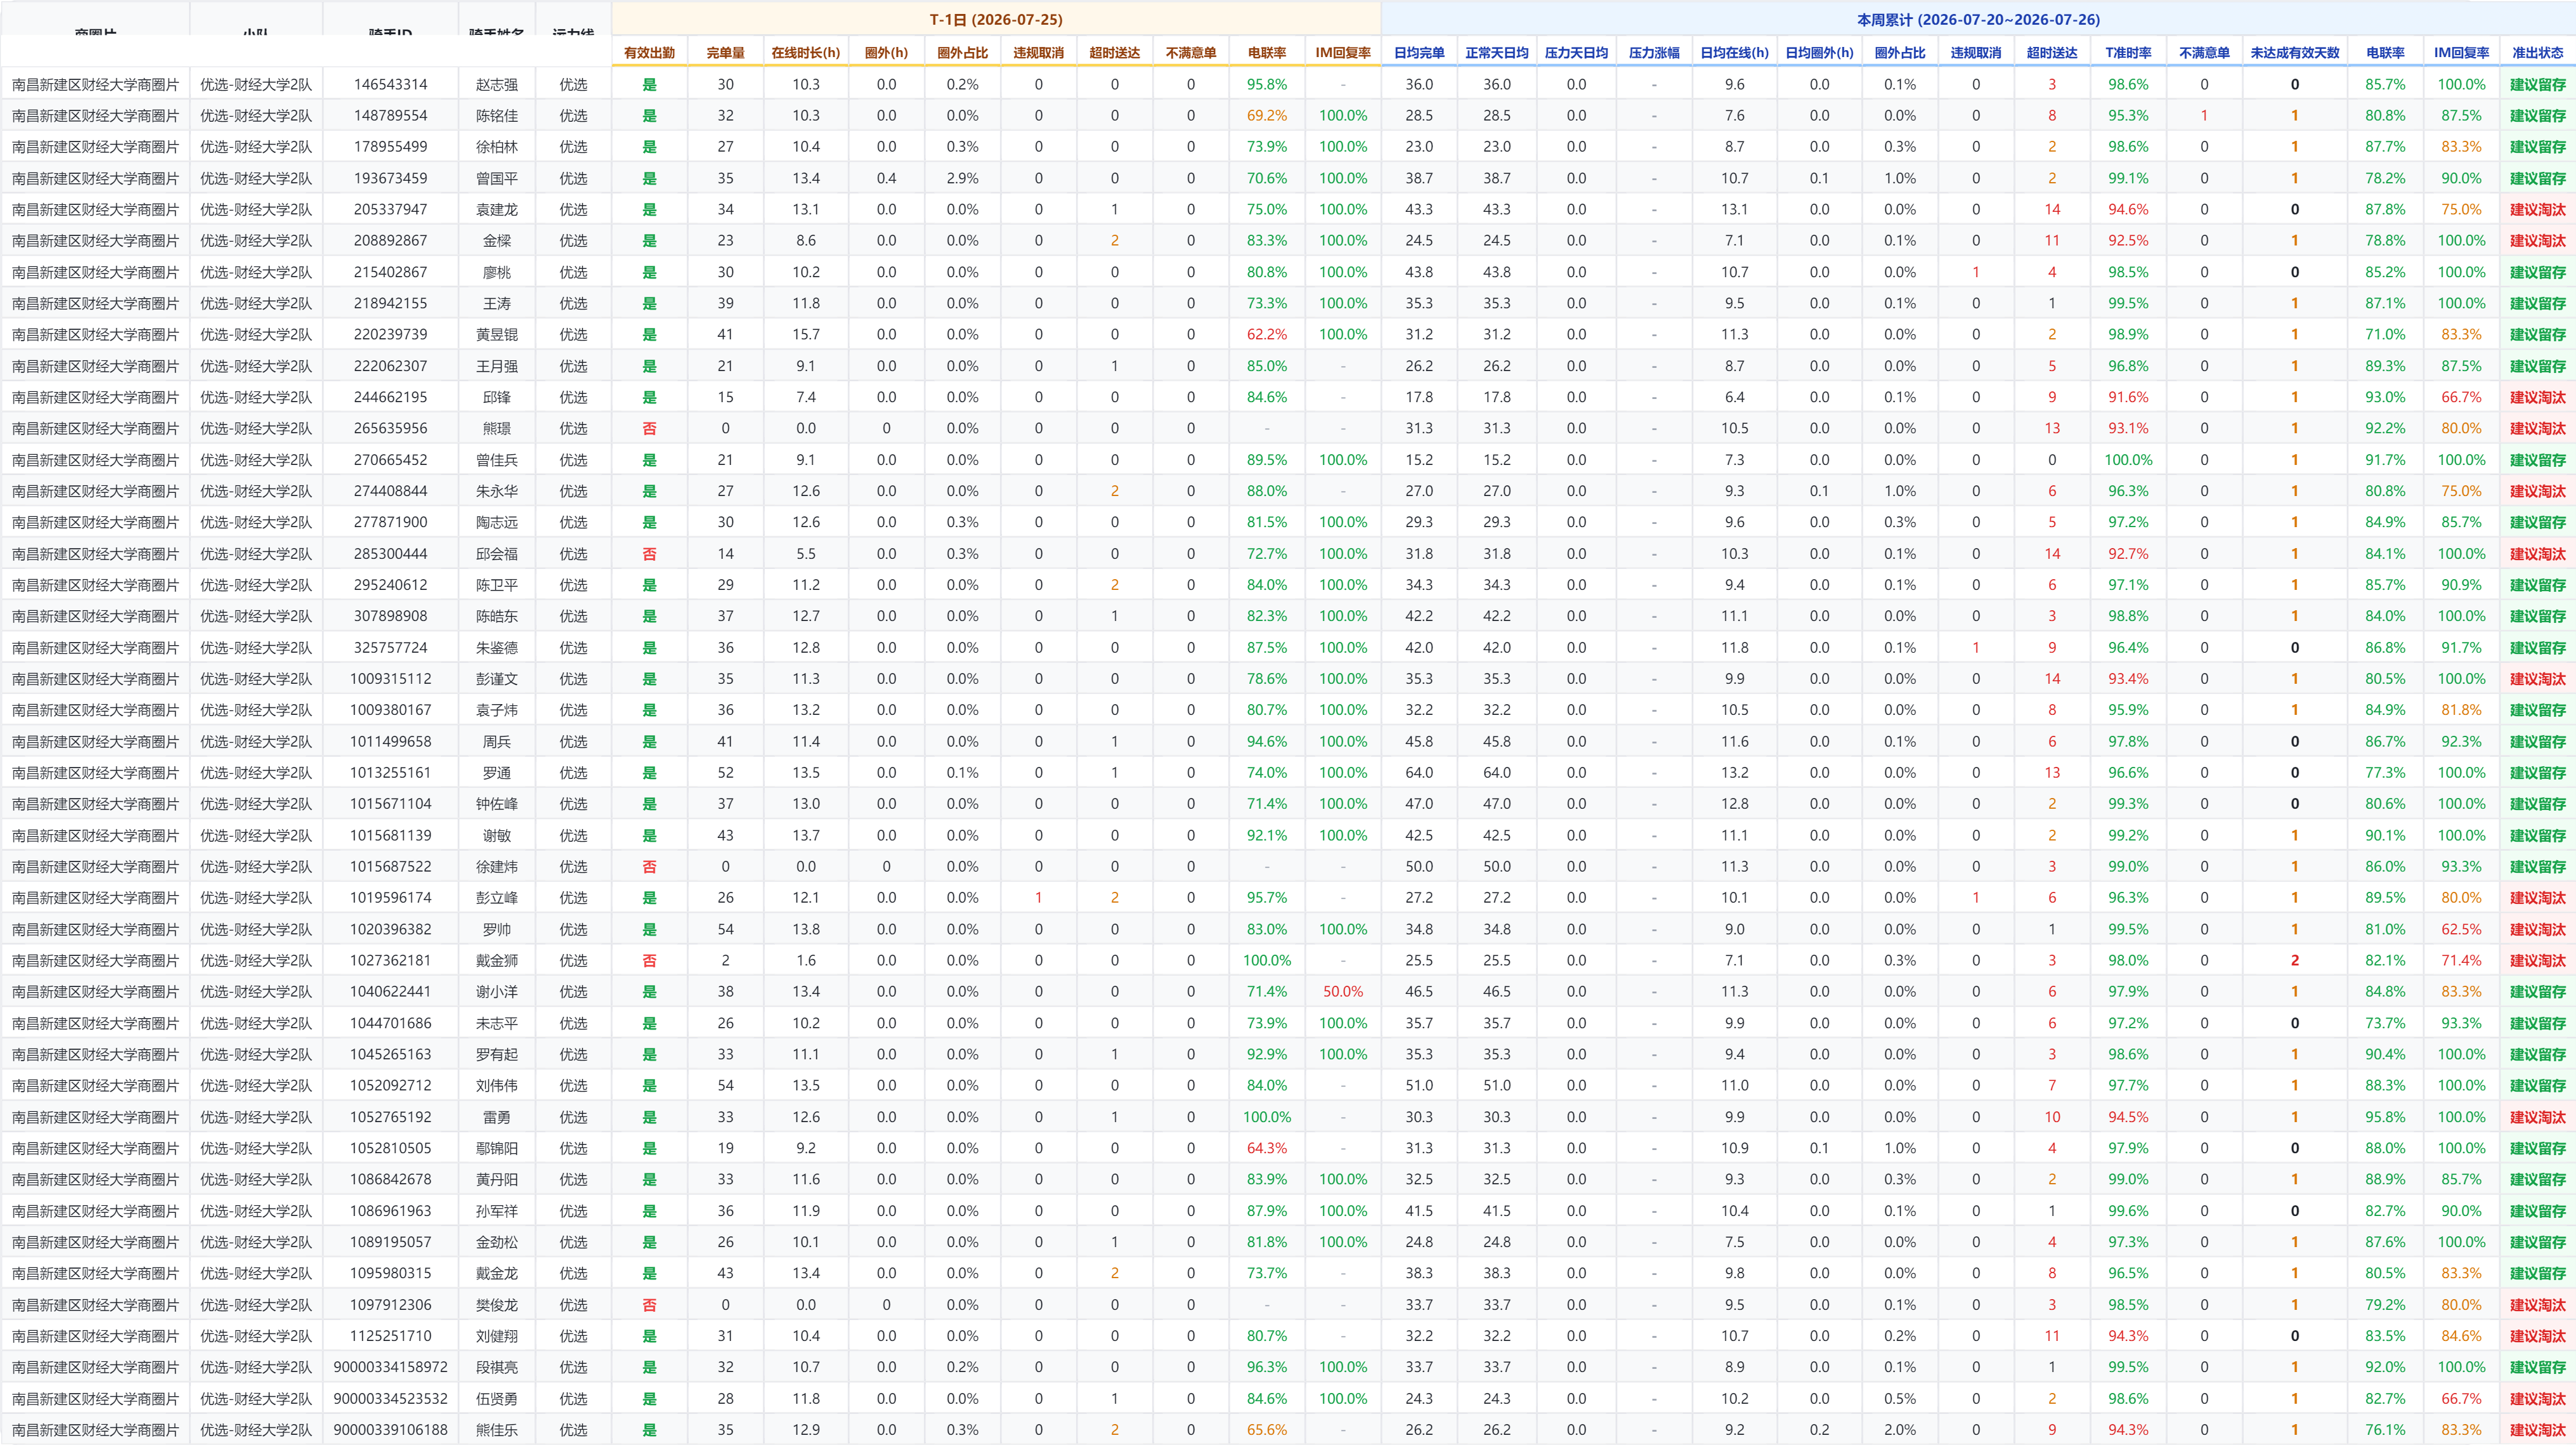Click the T-1日 (2026-07-25) group header

click(x=996, y=20)
